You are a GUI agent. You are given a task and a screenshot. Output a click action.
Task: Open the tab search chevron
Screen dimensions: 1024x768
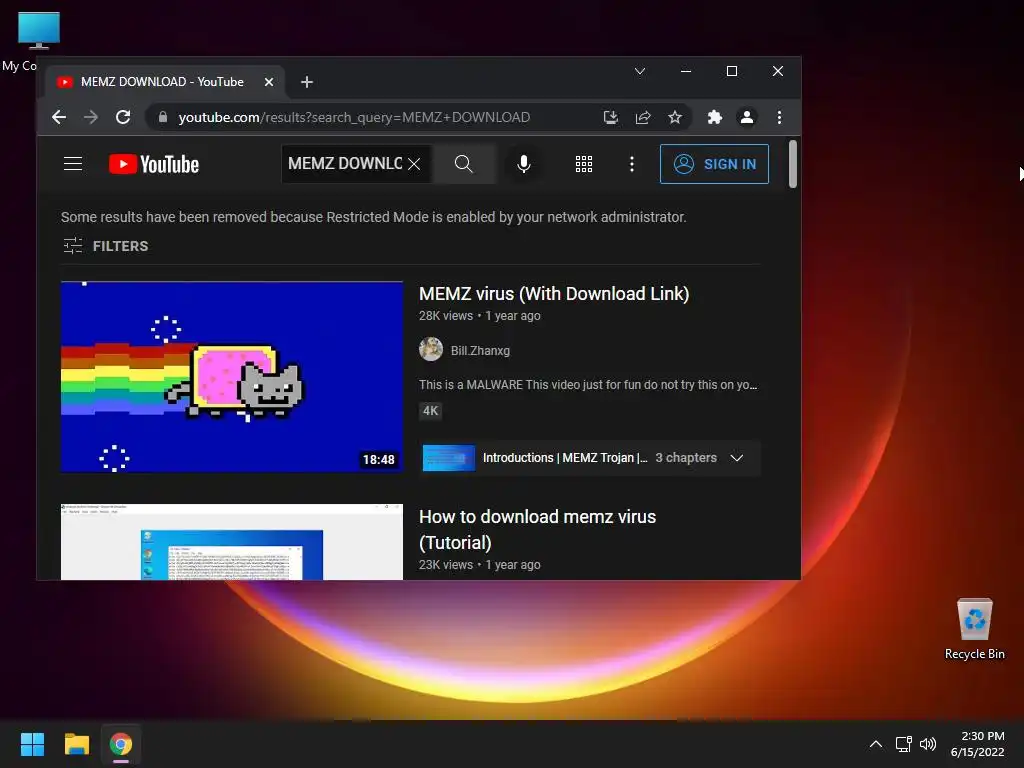640,71
